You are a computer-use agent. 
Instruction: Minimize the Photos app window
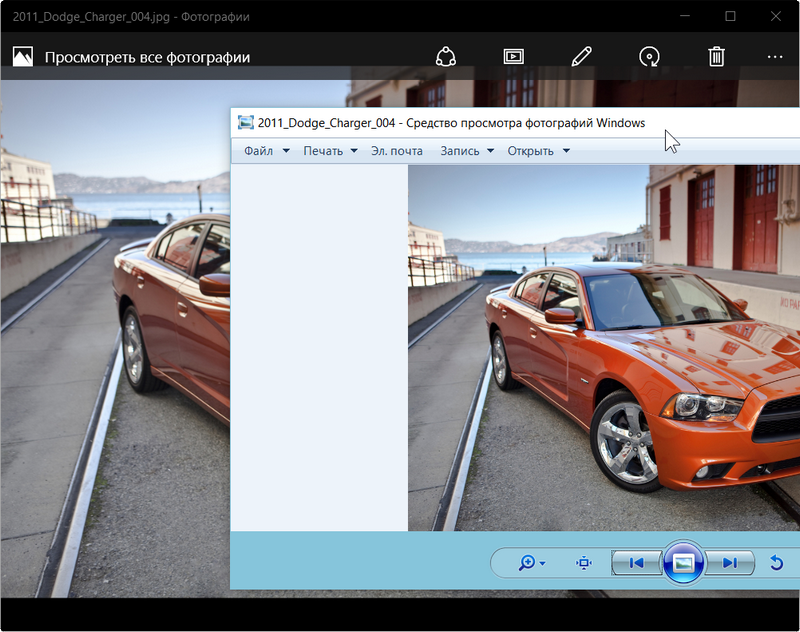(x=685, y=16)
